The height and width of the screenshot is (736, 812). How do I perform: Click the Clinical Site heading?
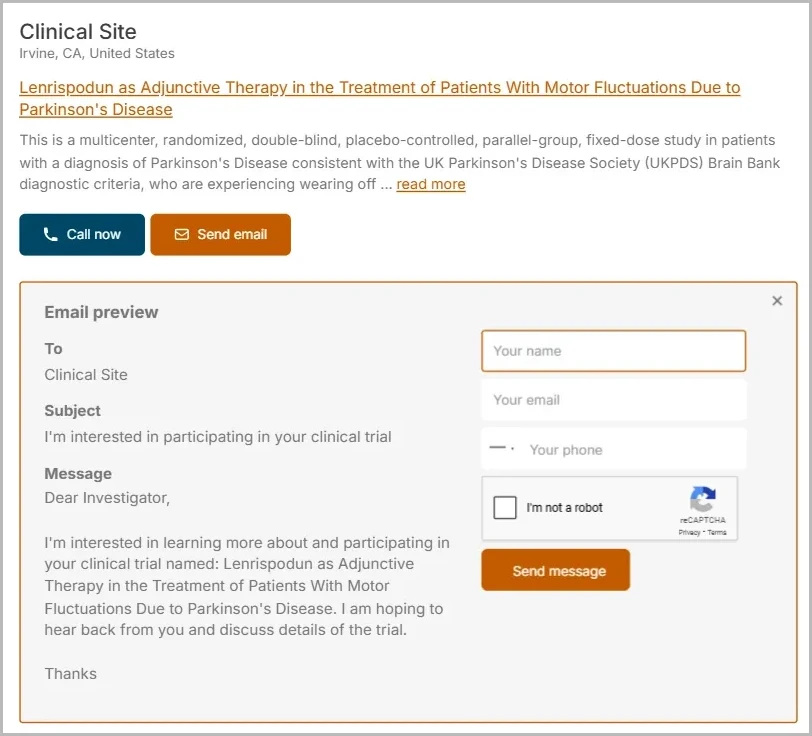(x=78, y=32)
